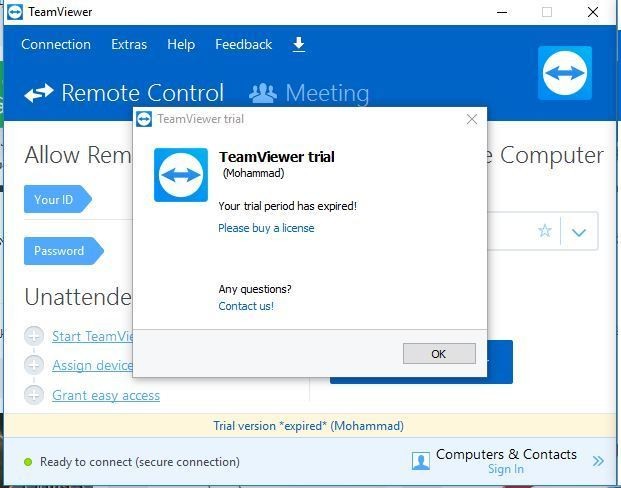
Task: Click the small icon in trial dialog title
Action: 144,119
